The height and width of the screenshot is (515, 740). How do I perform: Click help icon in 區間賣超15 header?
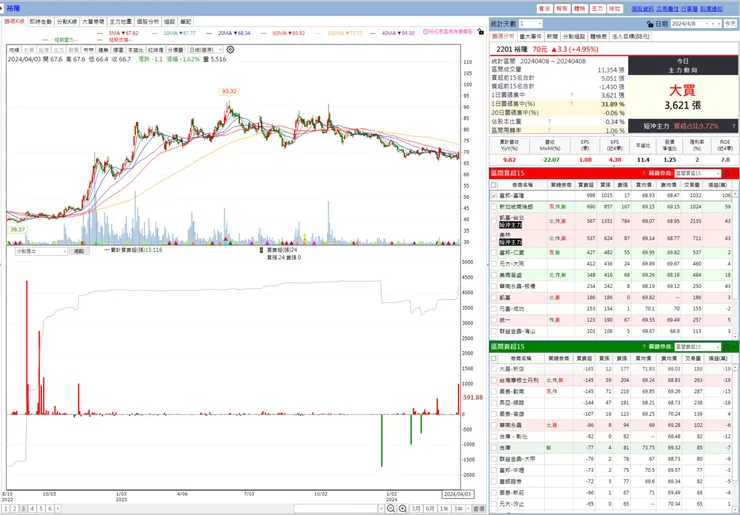[644, 346]
